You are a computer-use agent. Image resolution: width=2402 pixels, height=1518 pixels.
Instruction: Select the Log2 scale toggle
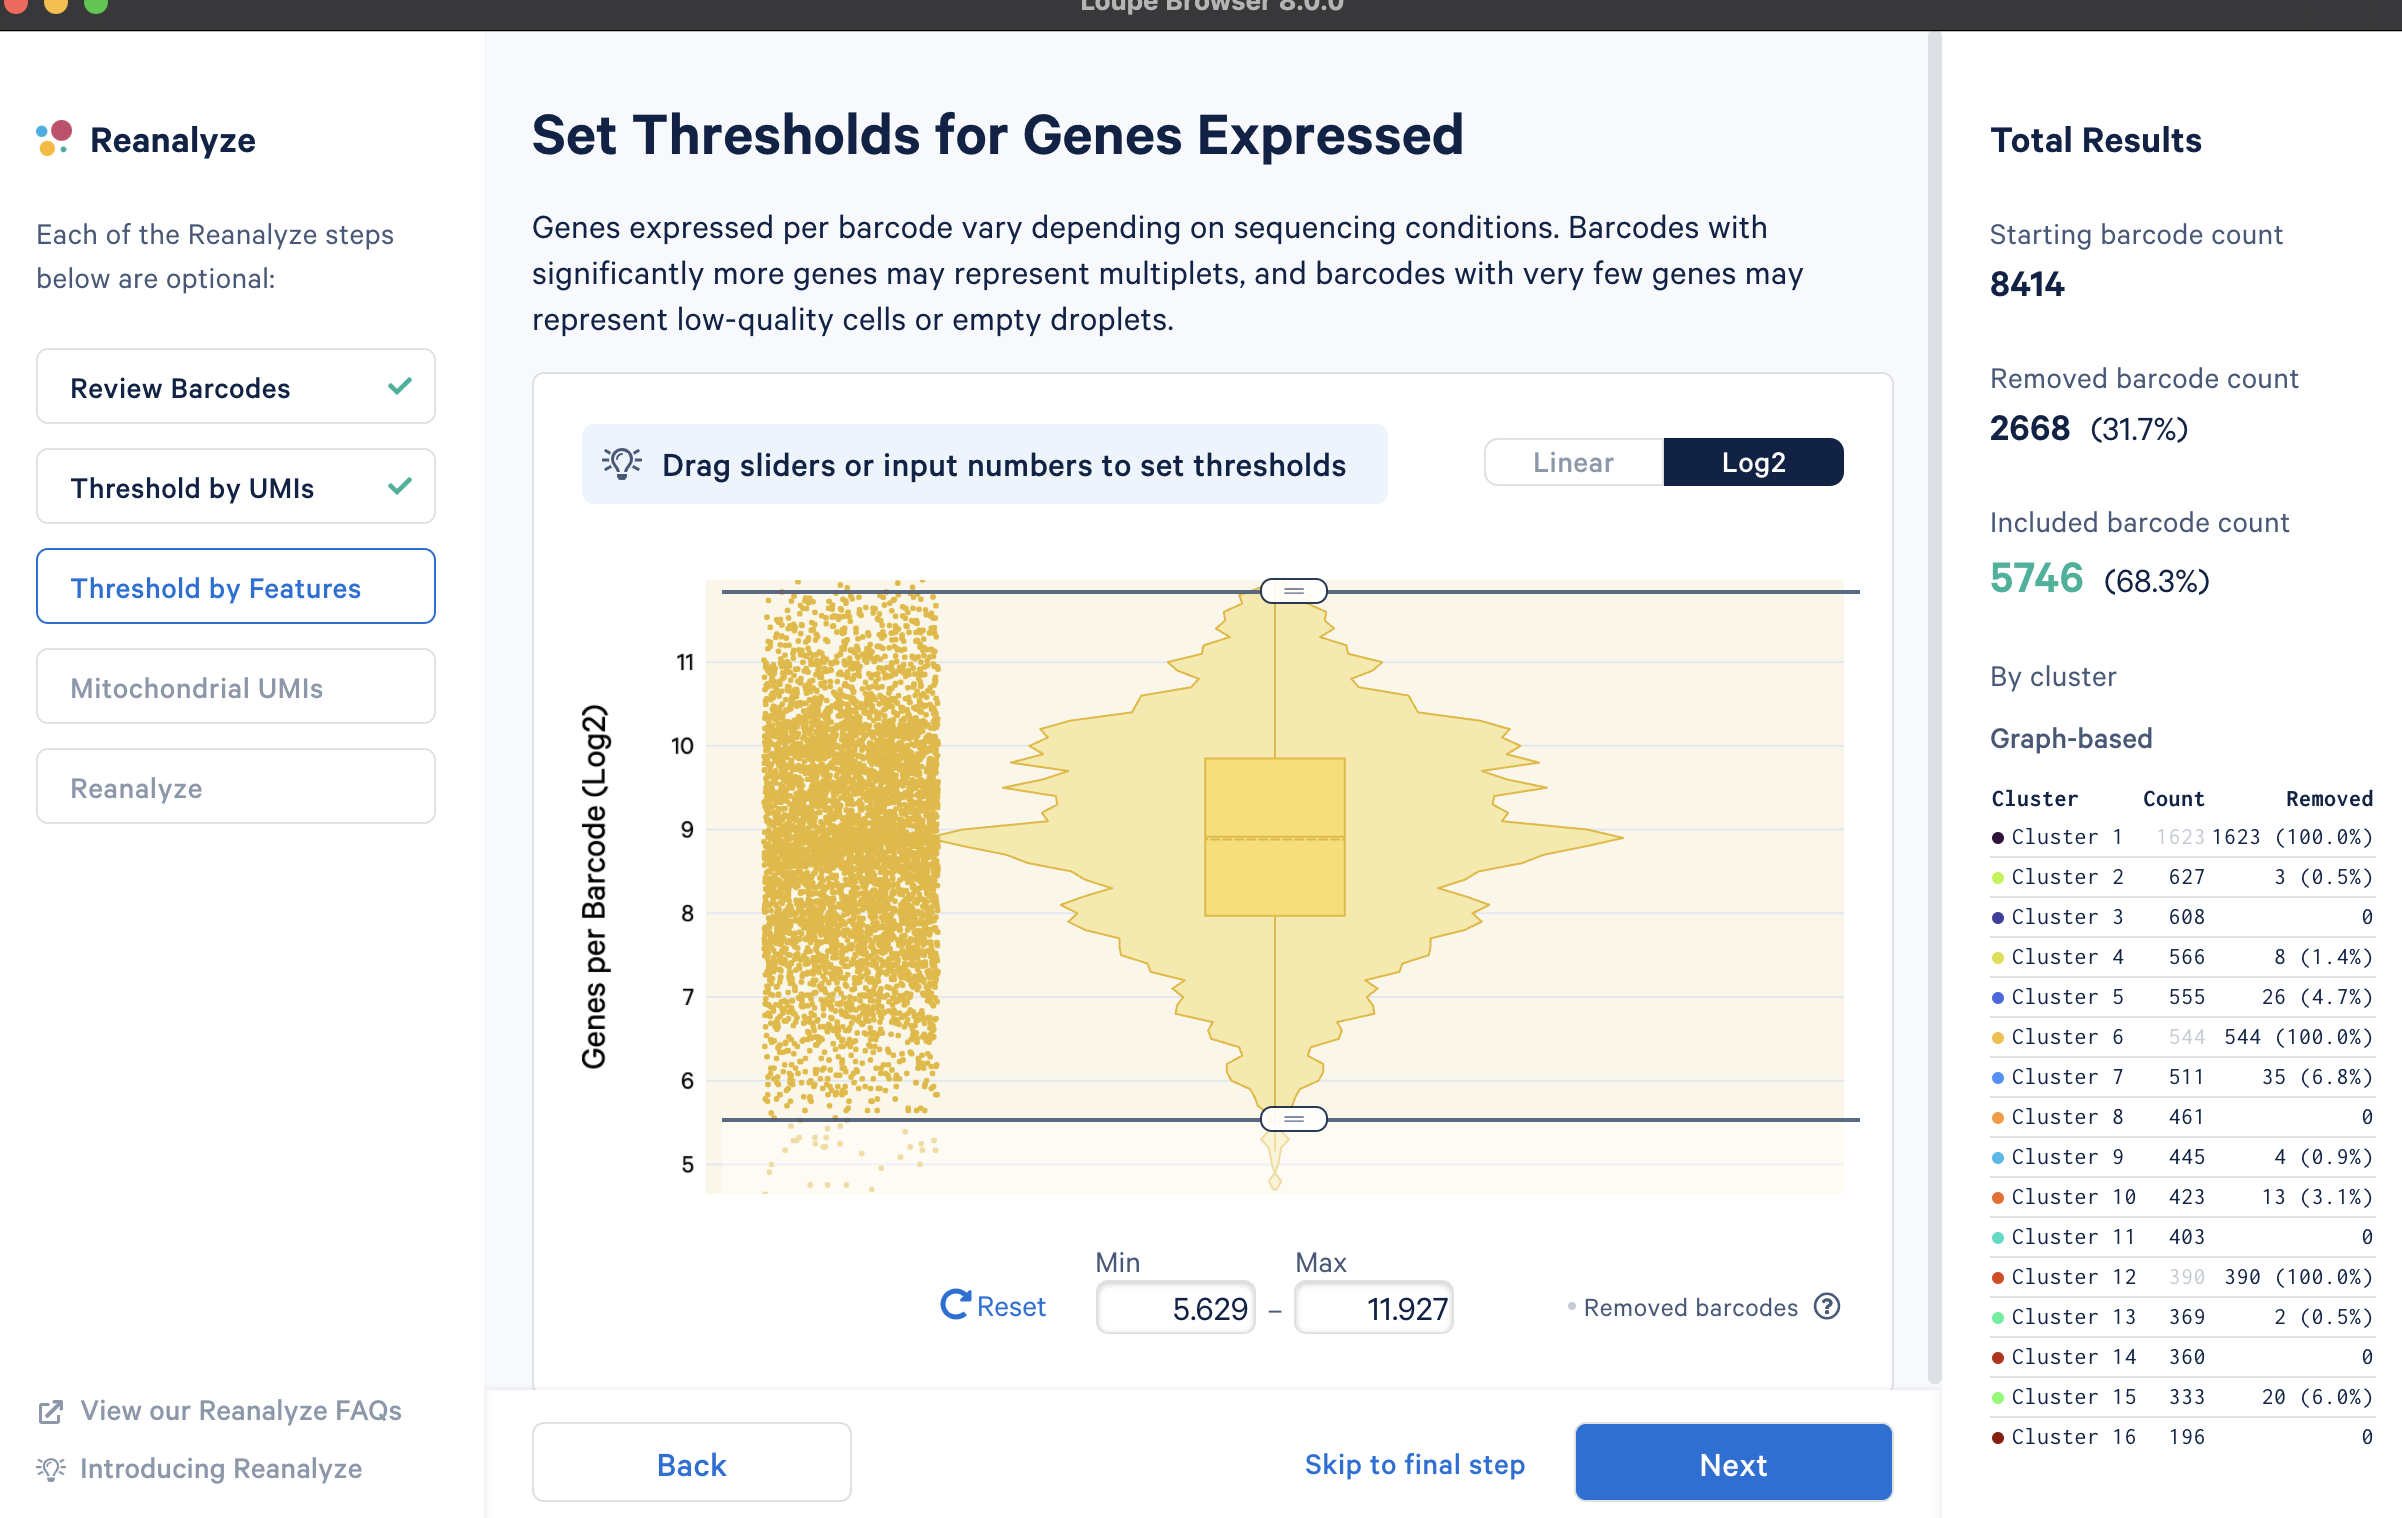point(1753,462)
